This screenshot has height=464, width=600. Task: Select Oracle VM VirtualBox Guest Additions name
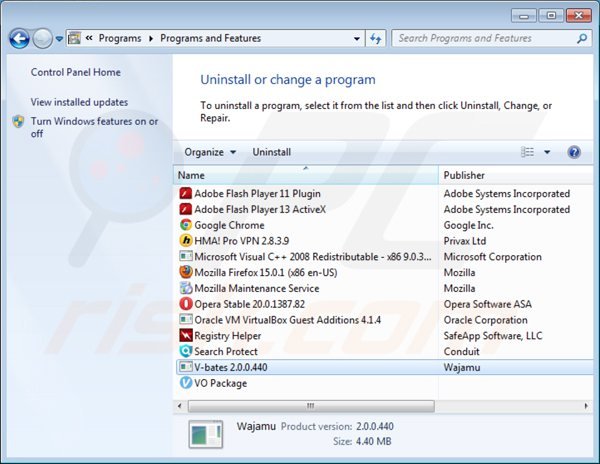[287, 320]
